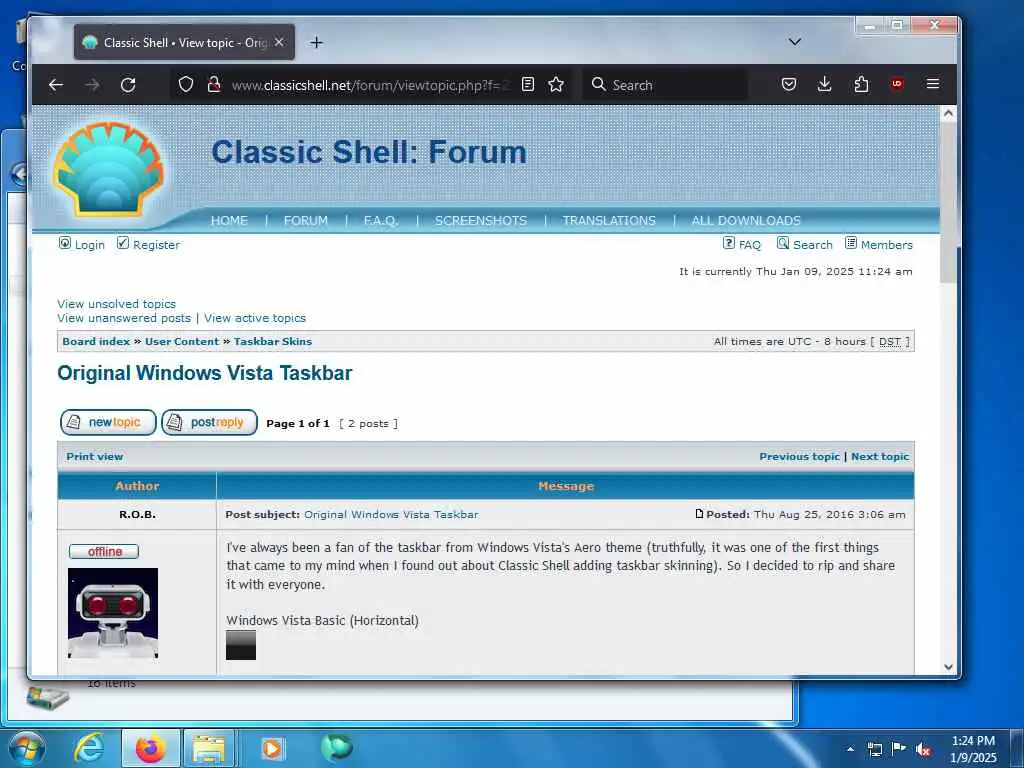The width and height of the screenshot is (1024, 768).
Task: Click the URL address field
Action: (x=371, y=85)
